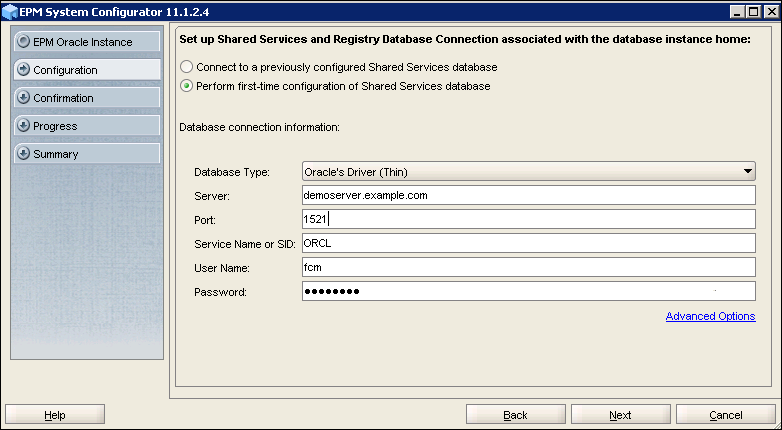The image size is (782, 430).
Task: Open the Advanced Options link
Action: [x=710, y=317]
